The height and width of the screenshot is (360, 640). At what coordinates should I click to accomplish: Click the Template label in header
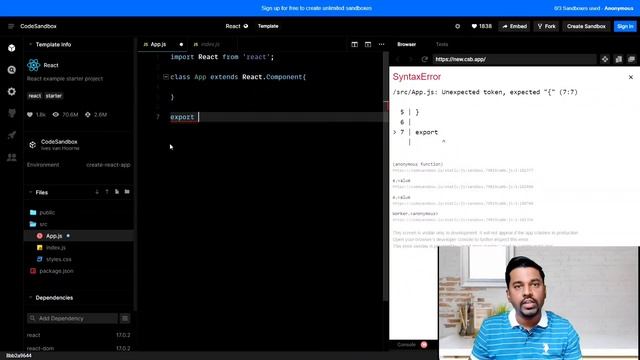pos(268,26)
